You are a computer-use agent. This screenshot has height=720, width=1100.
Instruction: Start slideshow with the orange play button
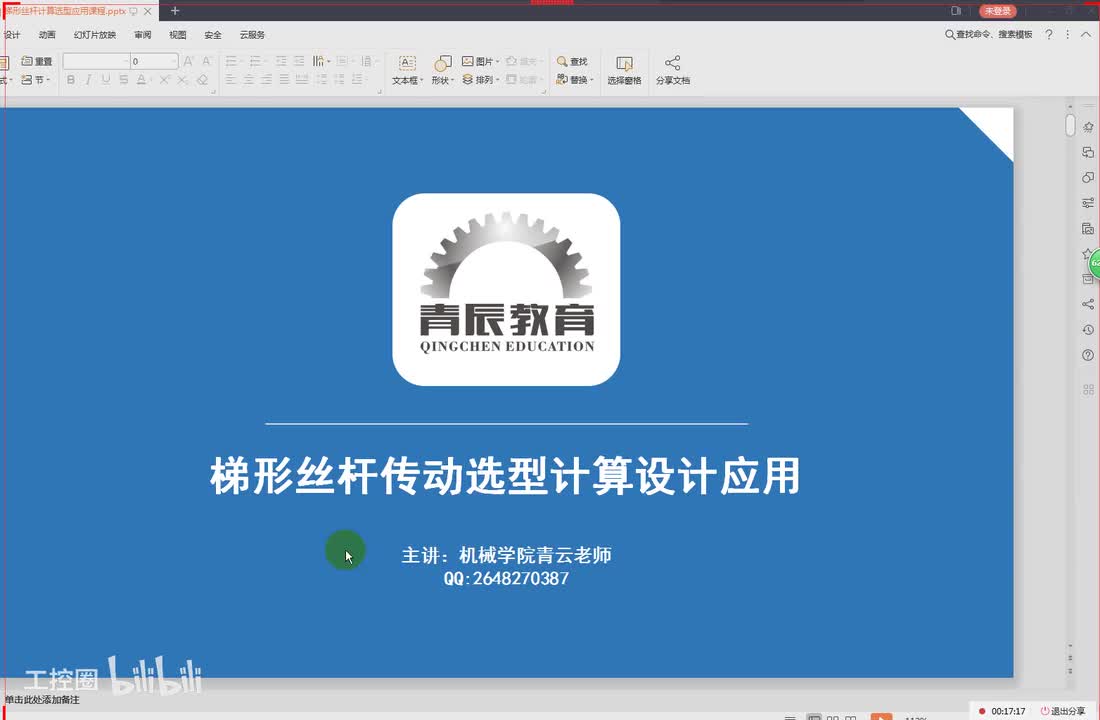tap(881, 716)
